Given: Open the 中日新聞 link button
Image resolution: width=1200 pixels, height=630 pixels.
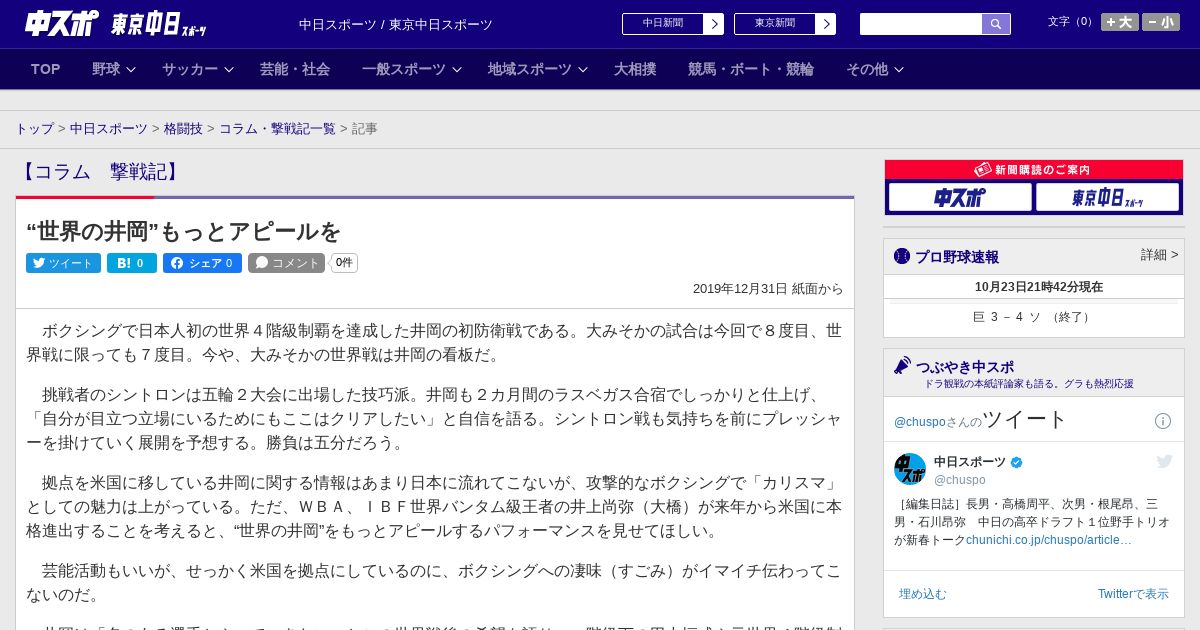Looking at the screenshot, I should 662,24.
